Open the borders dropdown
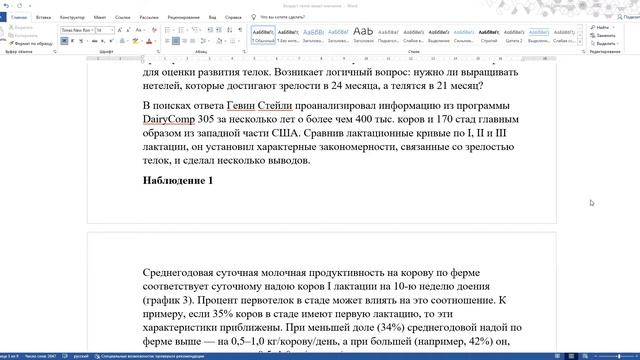640x360 pixels. (x=238, y=41)
